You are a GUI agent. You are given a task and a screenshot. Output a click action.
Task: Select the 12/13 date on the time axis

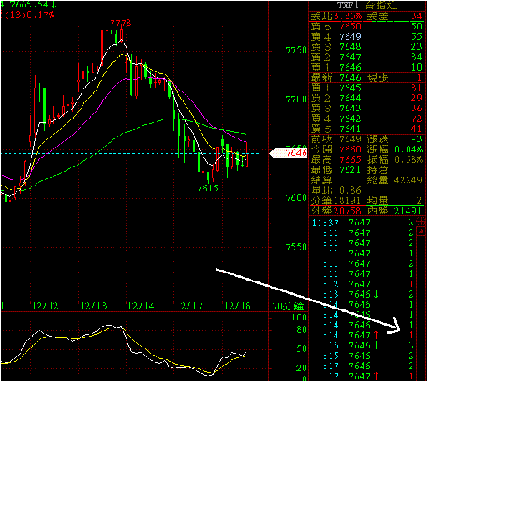94,306
